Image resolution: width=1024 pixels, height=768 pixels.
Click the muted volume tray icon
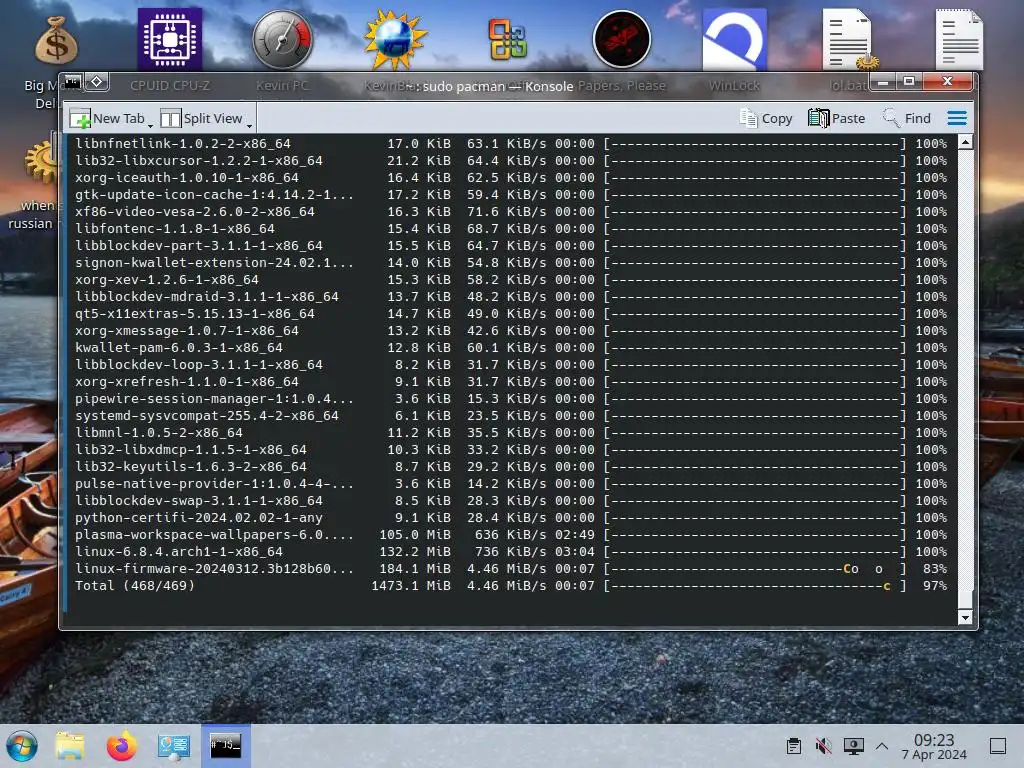click(824, 746)
